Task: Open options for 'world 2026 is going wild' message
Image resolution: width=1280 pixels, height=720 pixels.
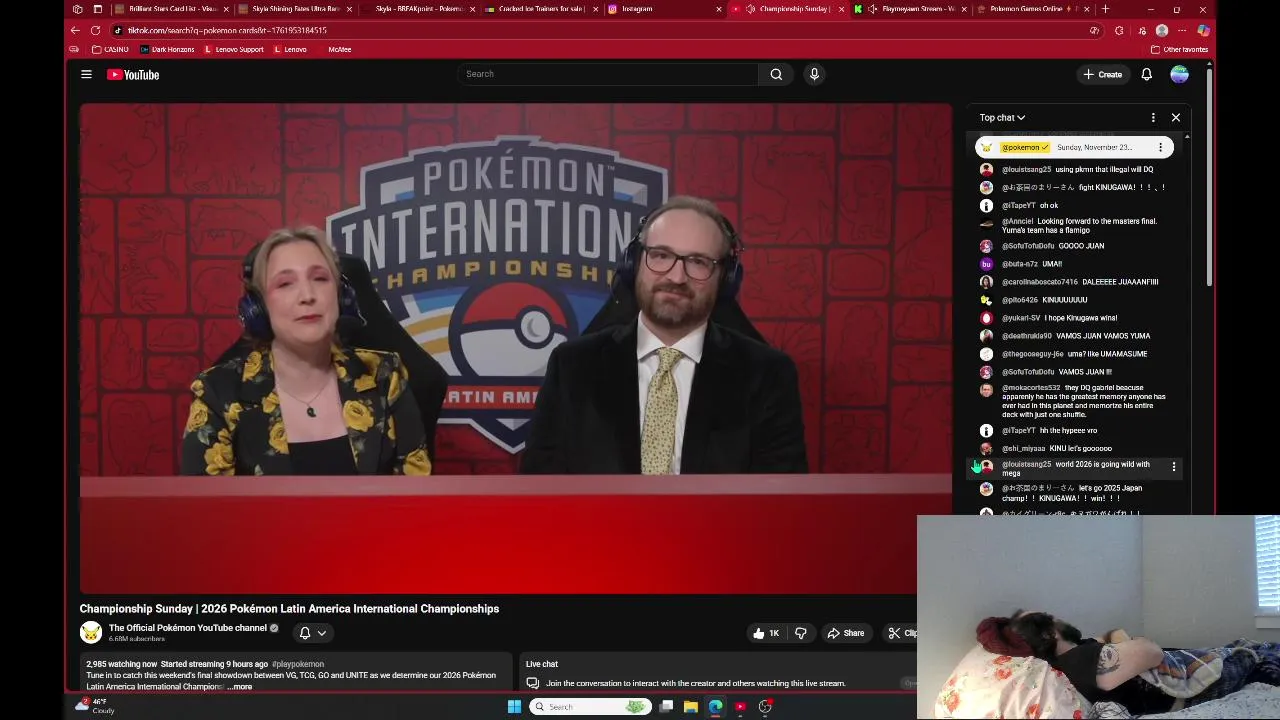Action: click(x=1174, y=467)
